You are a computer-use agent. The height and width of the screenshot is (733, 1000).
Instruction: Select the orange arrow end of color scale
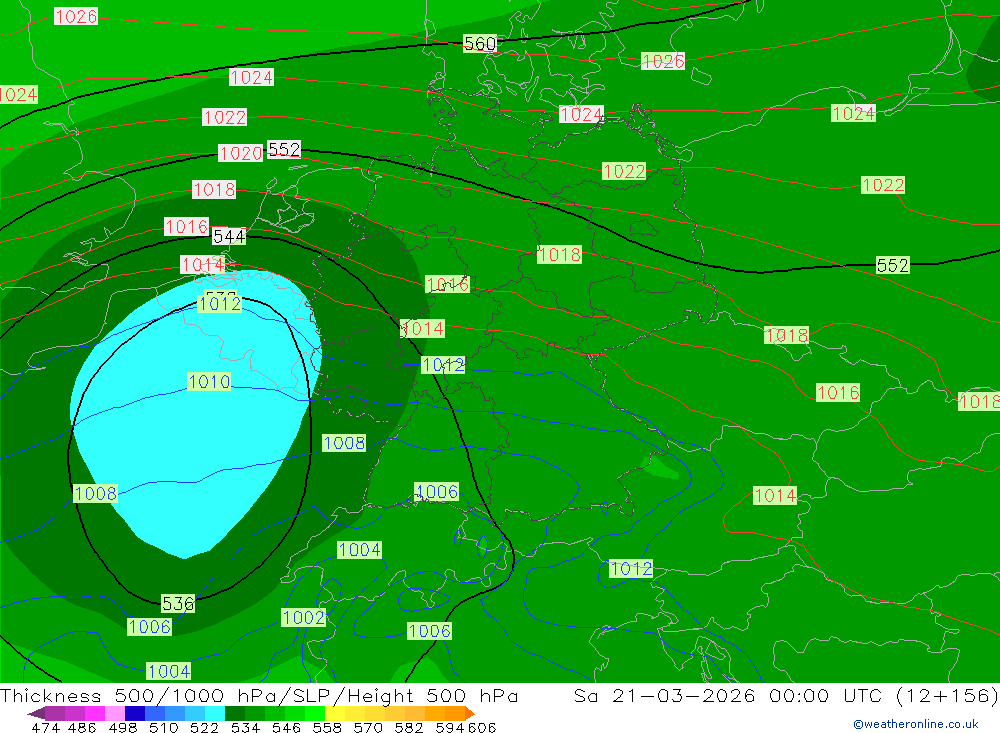click(471, 713)
